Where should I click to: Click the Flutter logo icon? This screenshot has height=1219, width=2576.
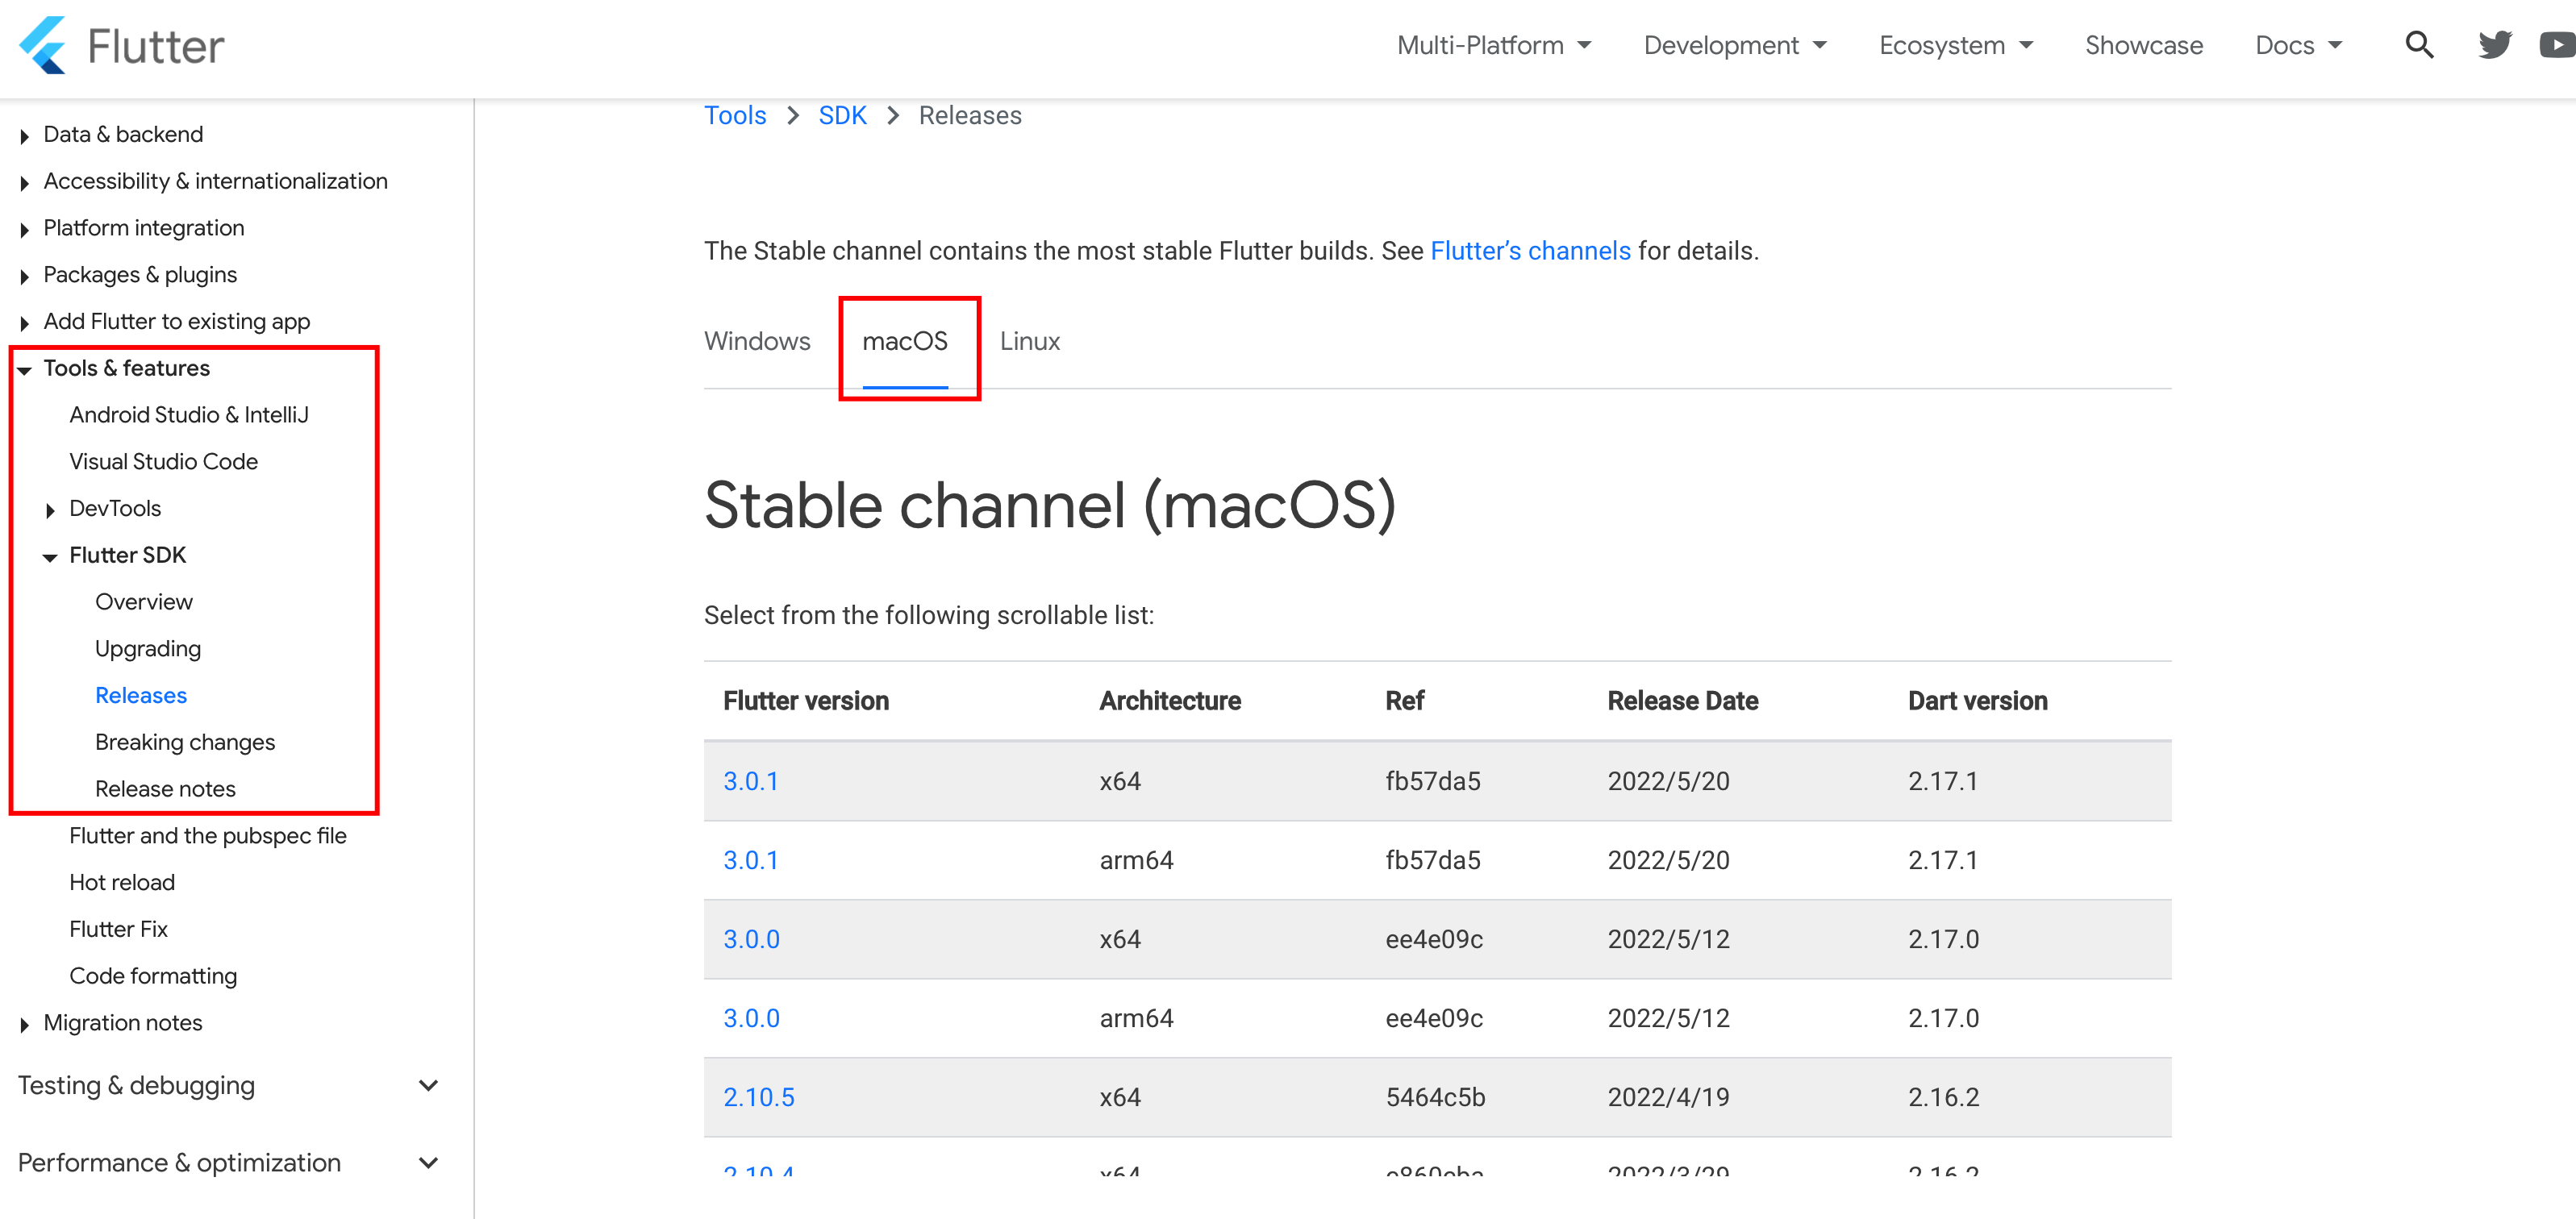click(x=42, y=46)
